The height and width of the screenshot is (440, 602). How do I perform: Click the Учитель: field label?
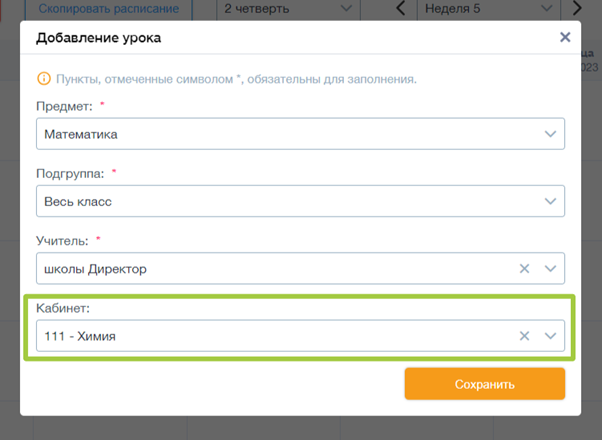(x=62, y=241)
